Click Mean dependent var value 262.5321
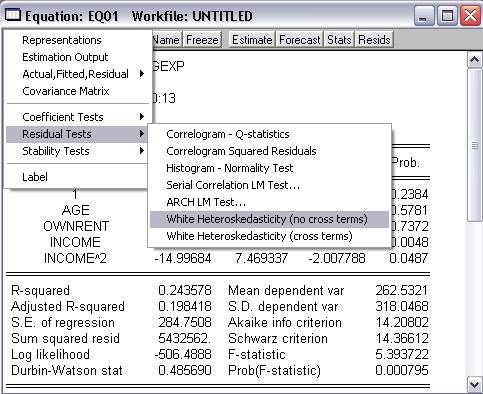The width and height of the screenshot is (483, 394). [x=402, y=290]
